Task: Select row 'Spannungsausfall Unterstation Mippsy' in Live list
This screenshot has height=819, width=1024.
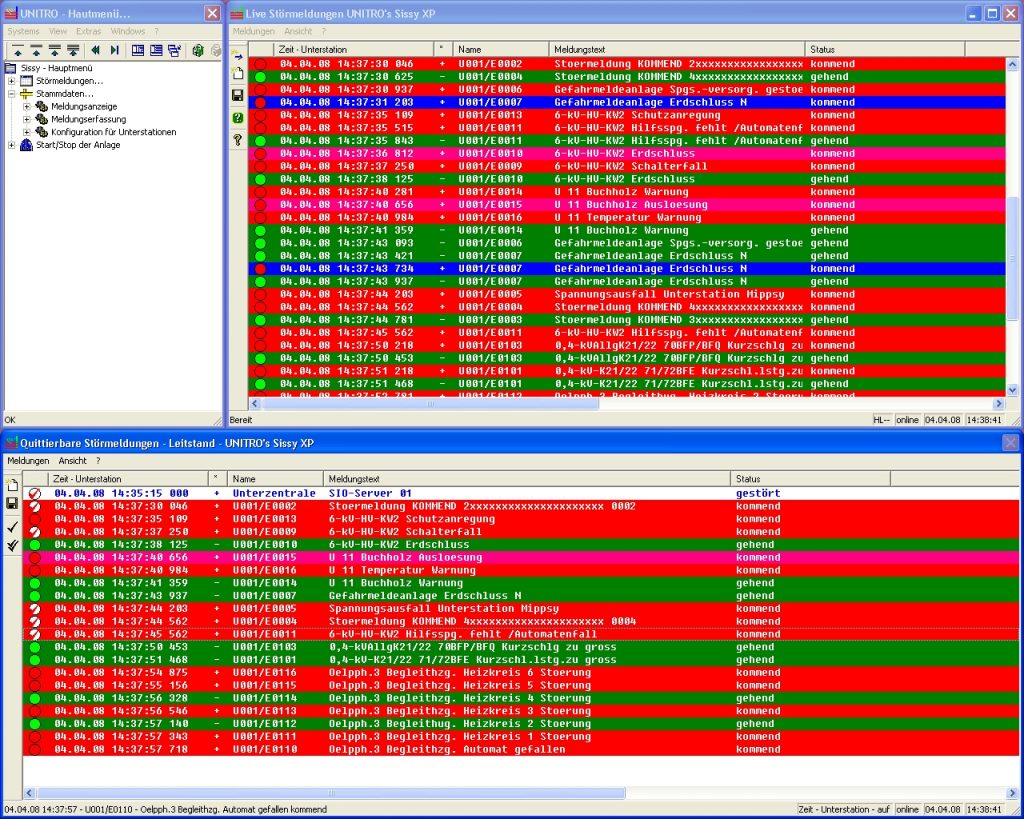Action: click(x=627, y=294)
